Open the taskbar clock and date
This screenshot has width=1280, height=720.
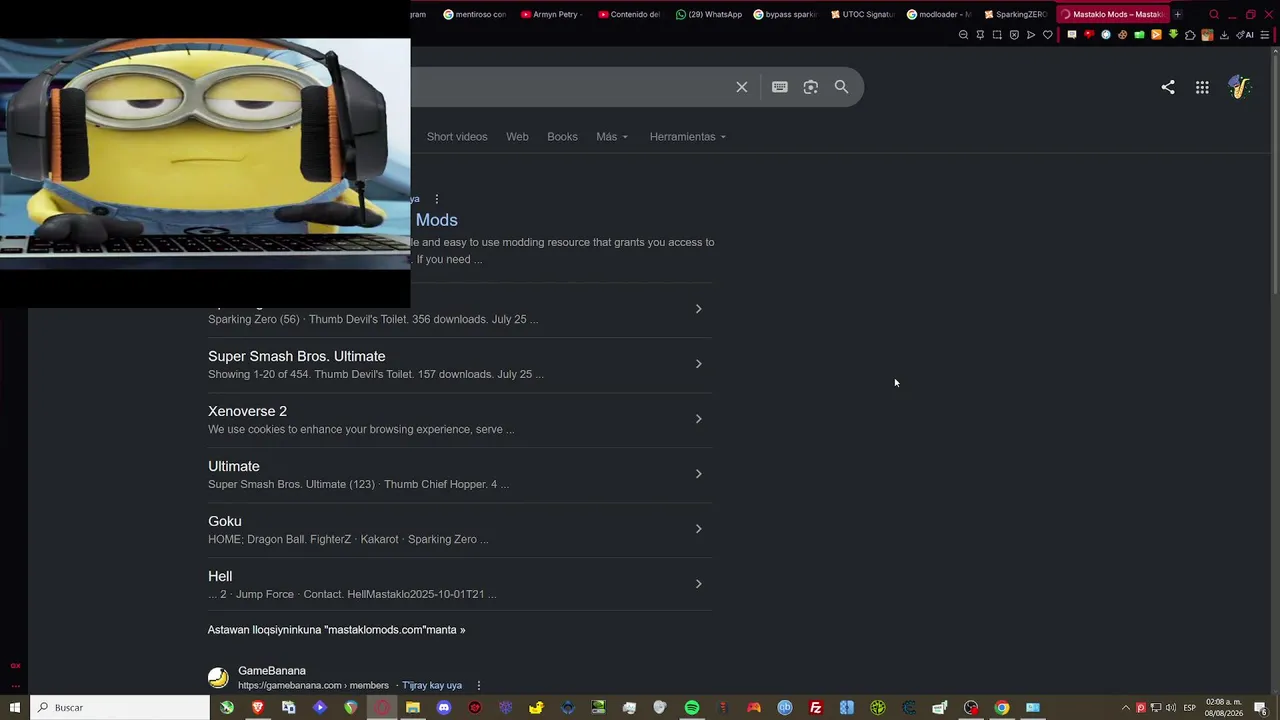point(1224,708)
